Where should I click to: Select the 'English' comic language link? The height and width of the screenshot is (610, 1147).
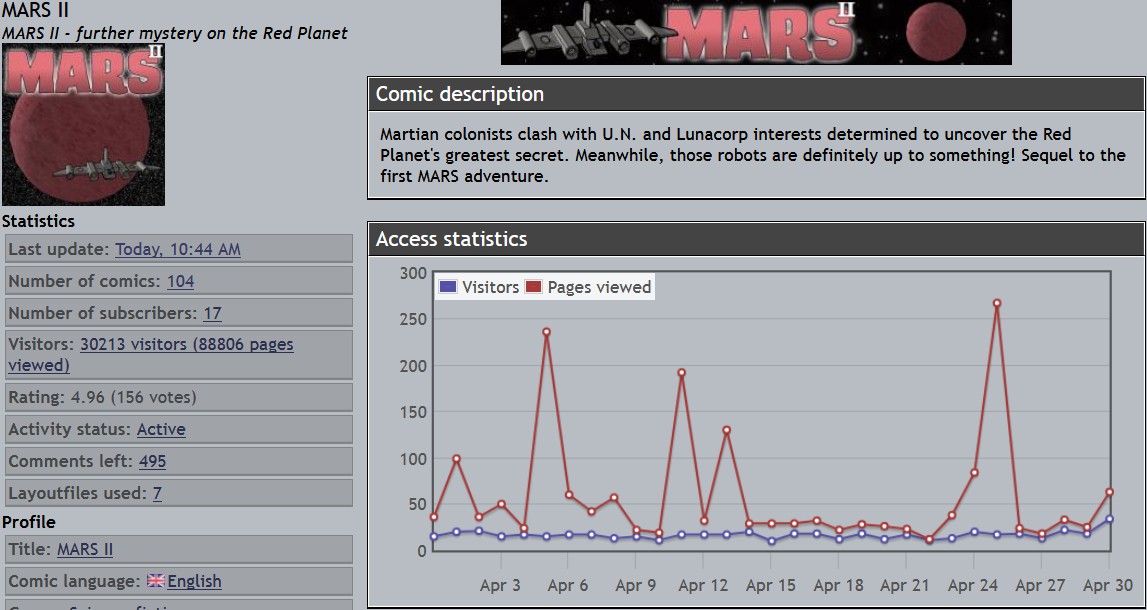(194, 581)
